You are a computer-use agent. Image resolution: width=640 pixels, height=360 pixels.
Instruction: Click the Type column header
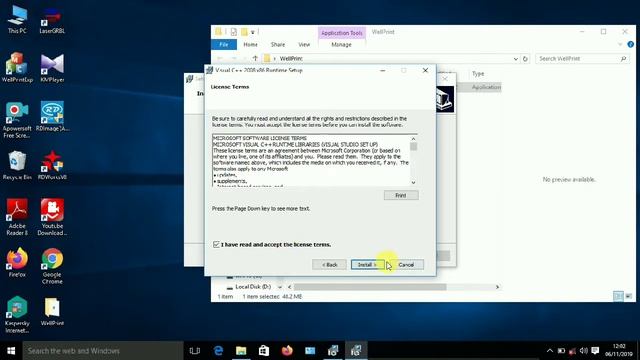coord(478,73)
